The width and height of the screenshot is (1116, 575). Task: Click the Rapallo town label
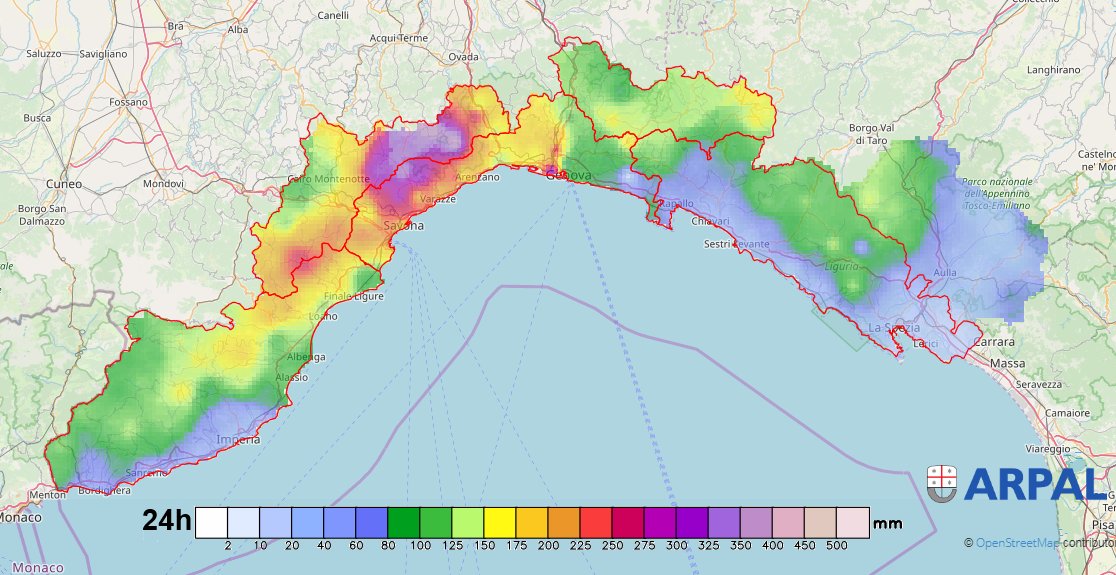677,204
